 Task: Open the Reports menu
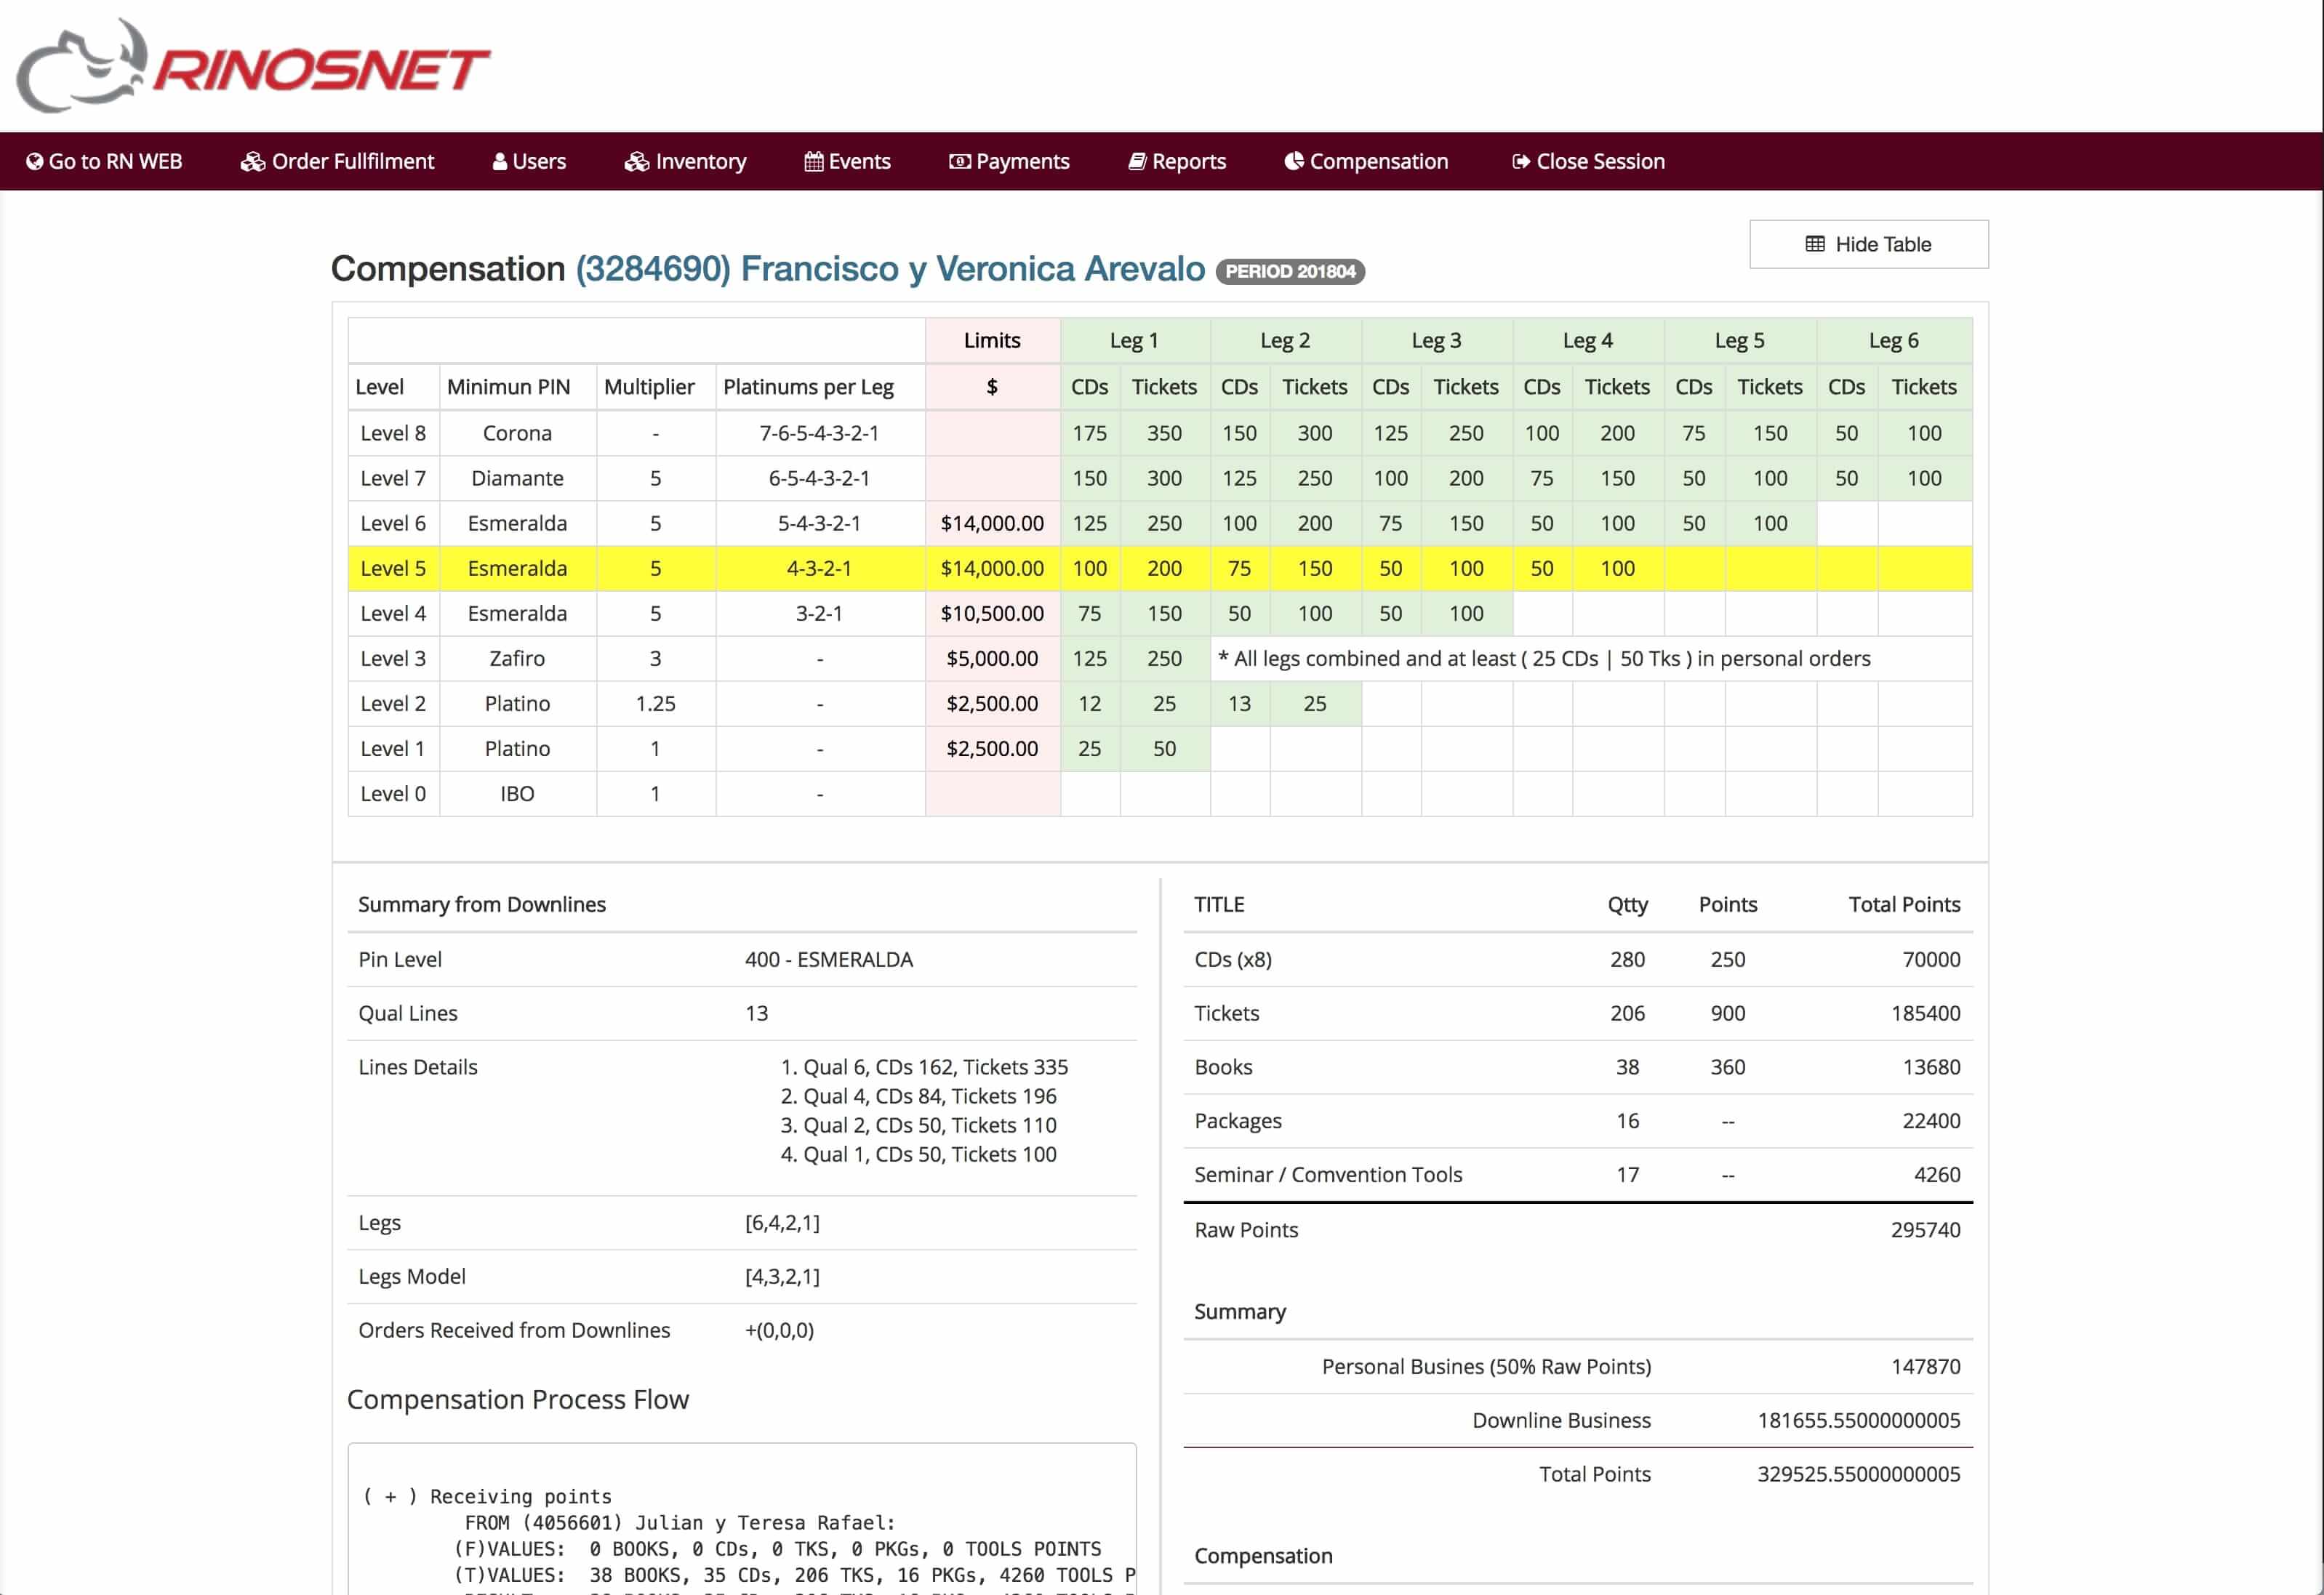1177,161
